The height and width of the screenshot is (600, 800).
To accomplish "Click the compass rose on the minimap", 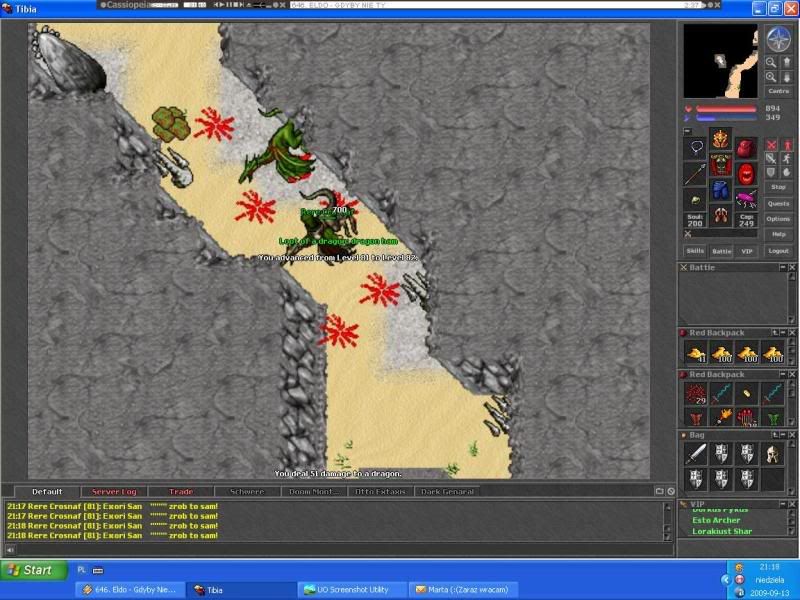I will click(x=779, y=40).
